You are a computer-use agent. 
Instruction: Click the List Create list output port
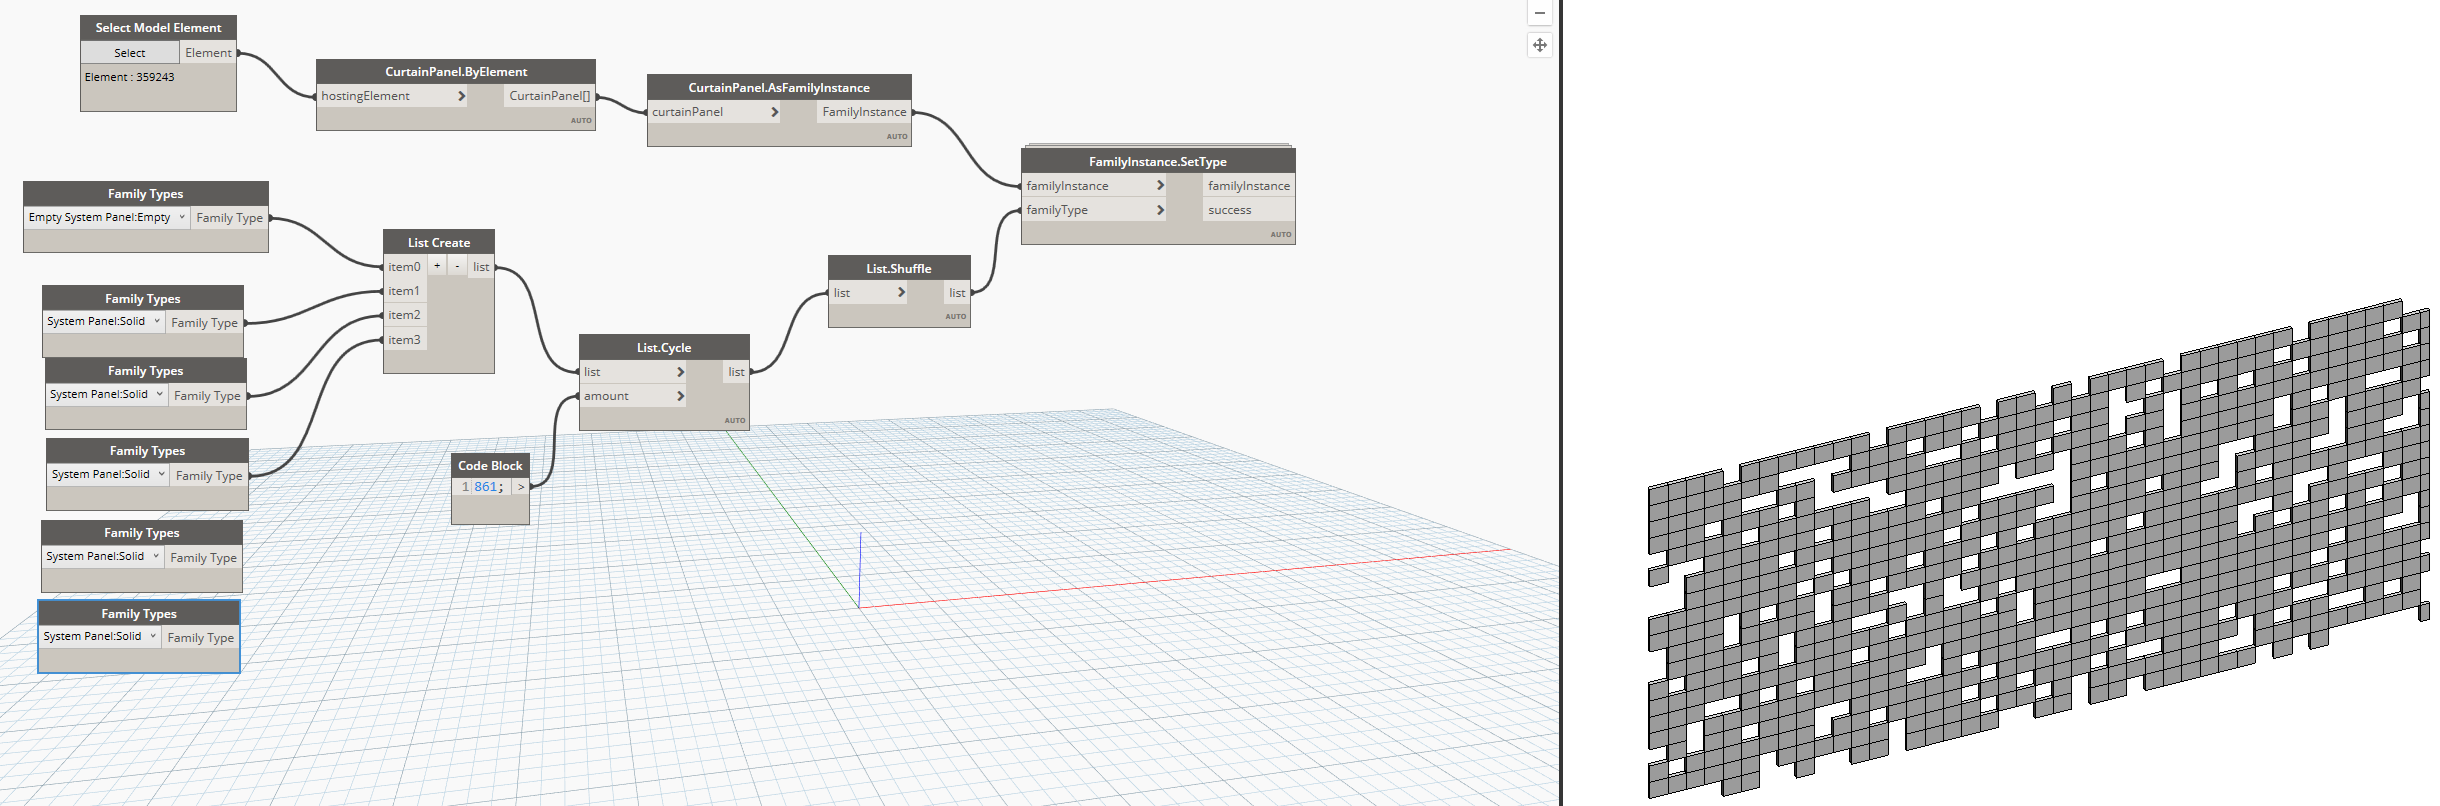point(481,267)
